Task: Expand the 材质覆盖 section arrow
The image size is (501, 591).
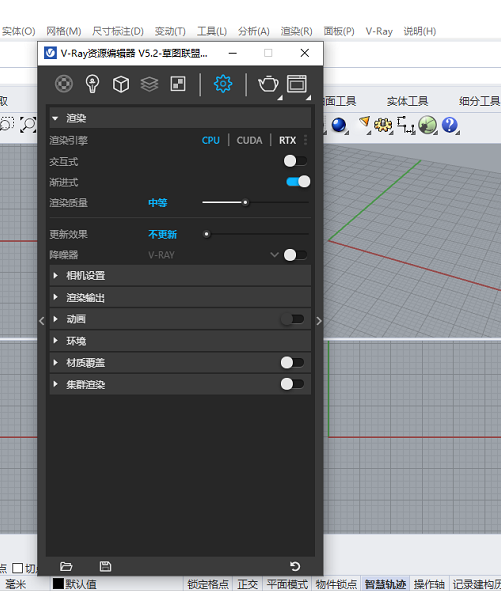Action: pyautogui.click(x=55, y=363)
